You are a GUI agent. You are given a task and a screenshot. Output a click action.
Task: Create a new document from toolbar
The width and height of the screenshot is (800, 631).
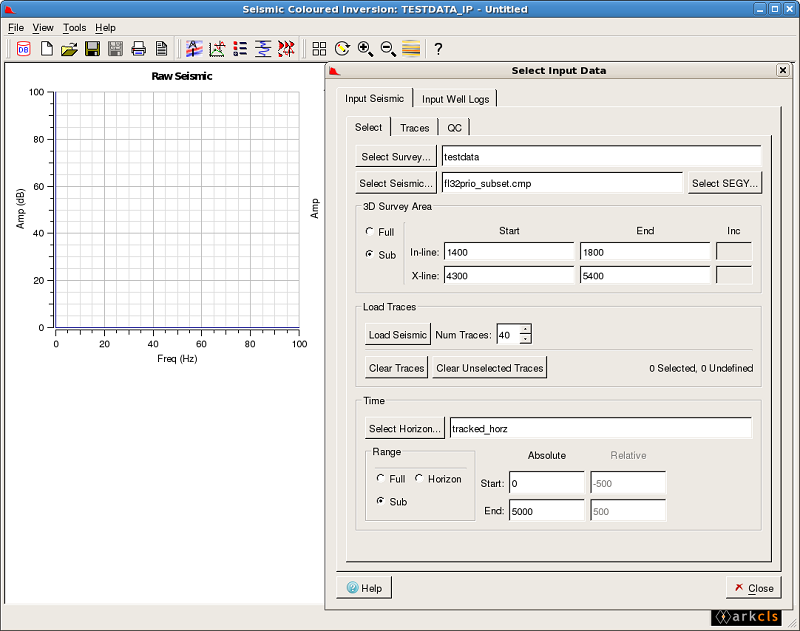(46, 48)
